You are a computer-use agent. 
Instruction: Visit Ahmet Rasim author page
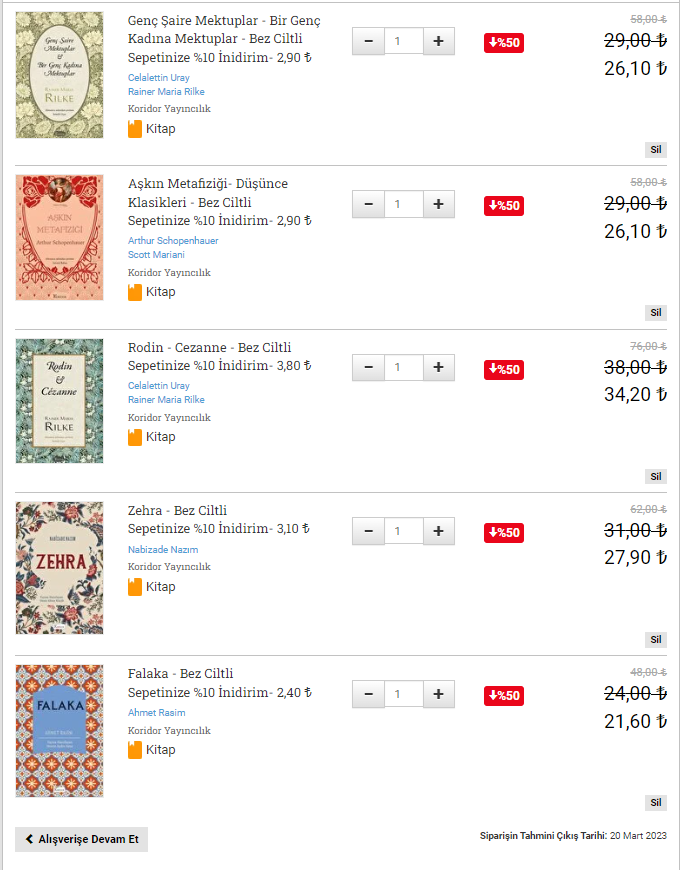157,713
